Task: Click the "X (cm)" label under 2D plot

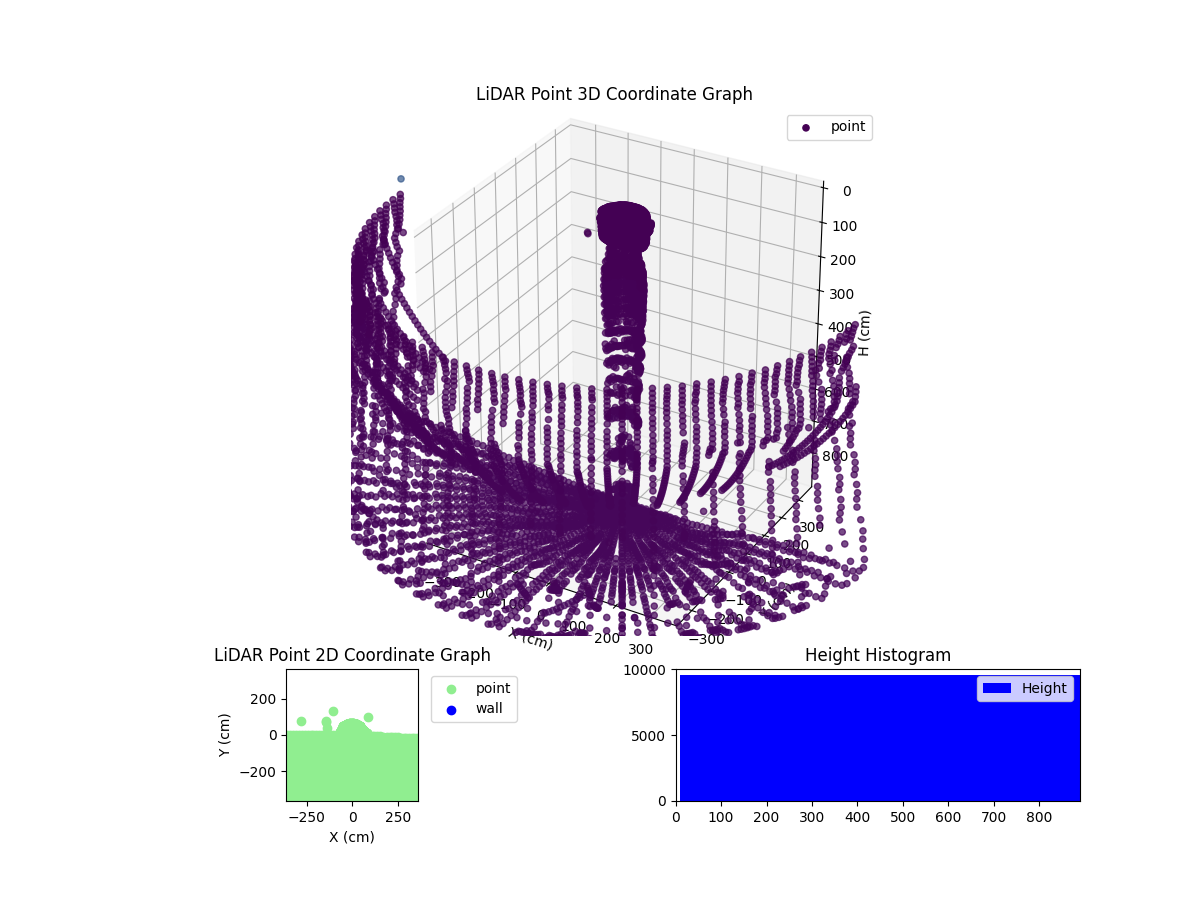Action: (x=352, y=837)
